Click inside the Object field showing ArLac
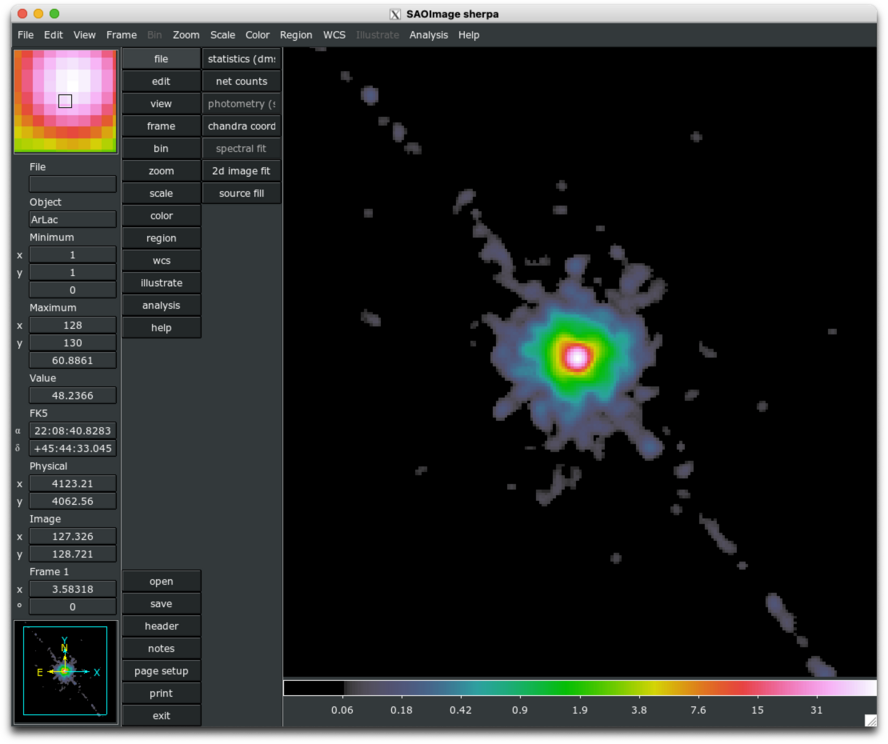This screenshot has width=888, height=744. coord(72,219)
